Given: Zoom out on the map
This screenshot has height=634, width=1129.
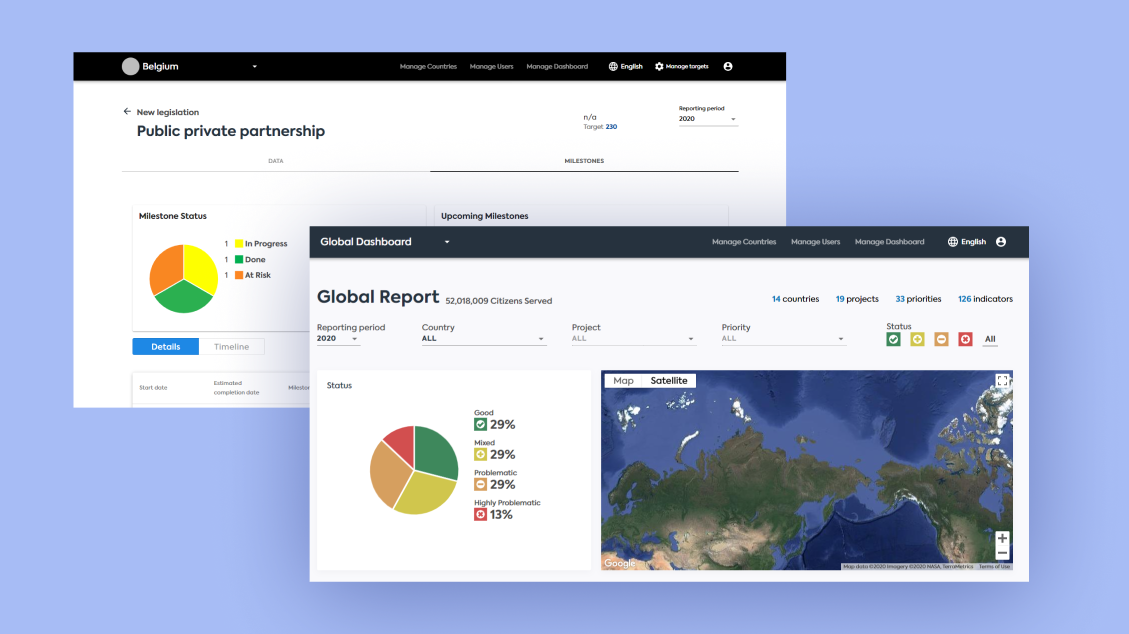Looking at the screenshot, I should click(x=1002, y=553).
